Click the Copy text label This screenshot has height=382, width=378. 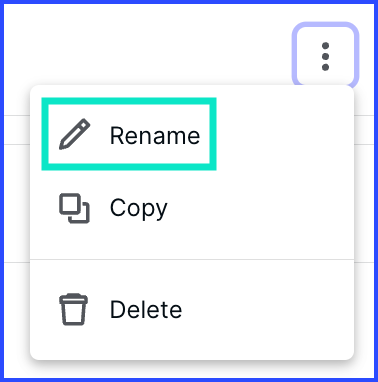(139, 208)
